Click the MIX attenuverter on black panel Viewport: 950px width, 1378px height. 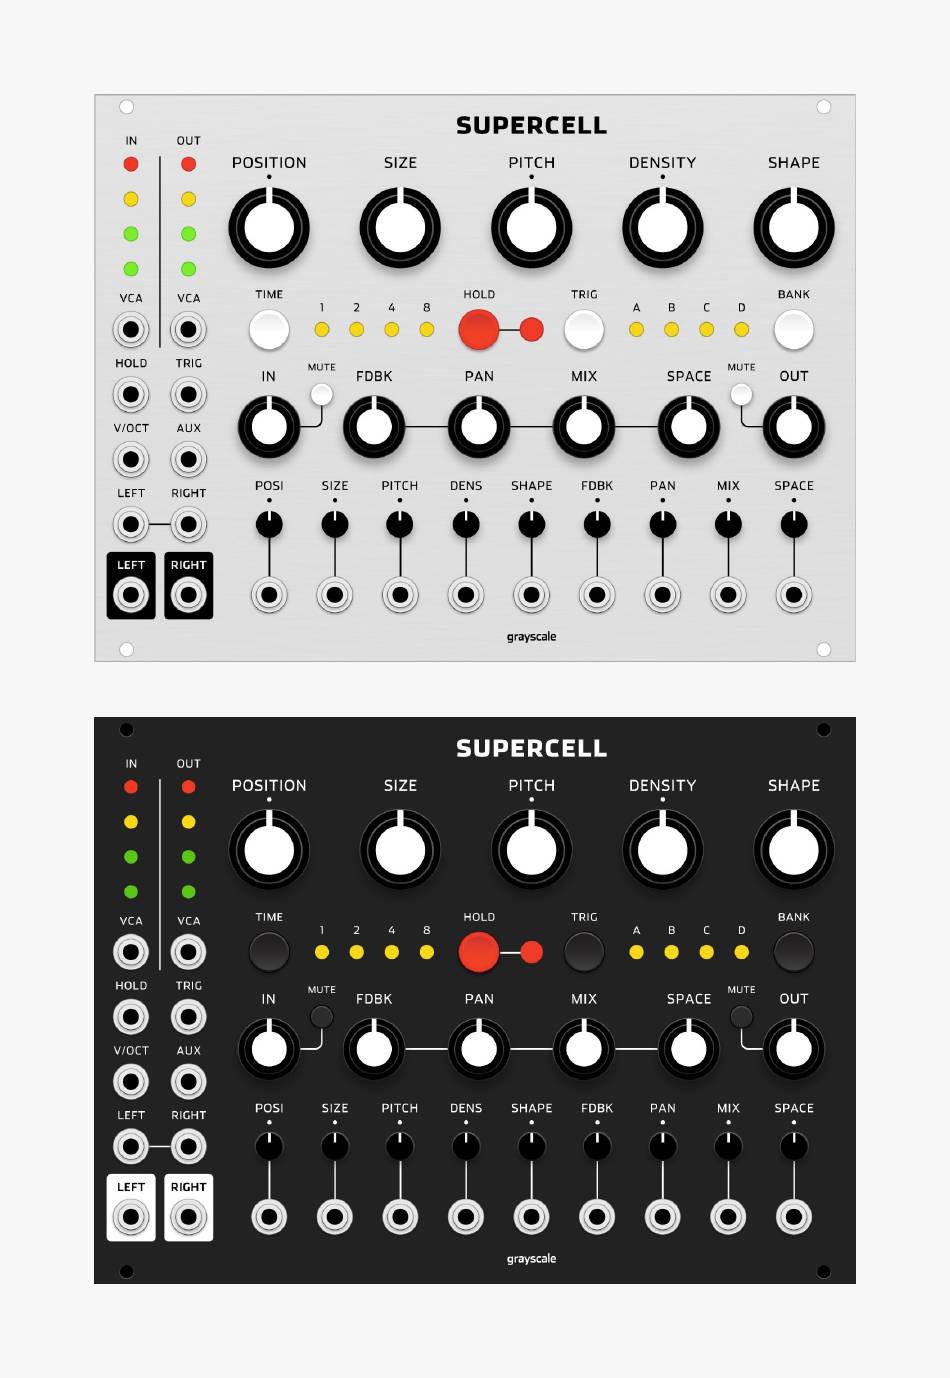(728, 1146)
